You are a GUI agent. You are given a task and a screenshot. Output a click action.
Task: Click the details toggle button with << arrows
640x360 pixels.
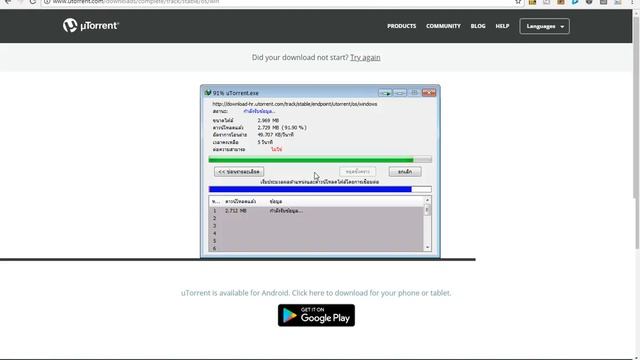click(239, 172)
